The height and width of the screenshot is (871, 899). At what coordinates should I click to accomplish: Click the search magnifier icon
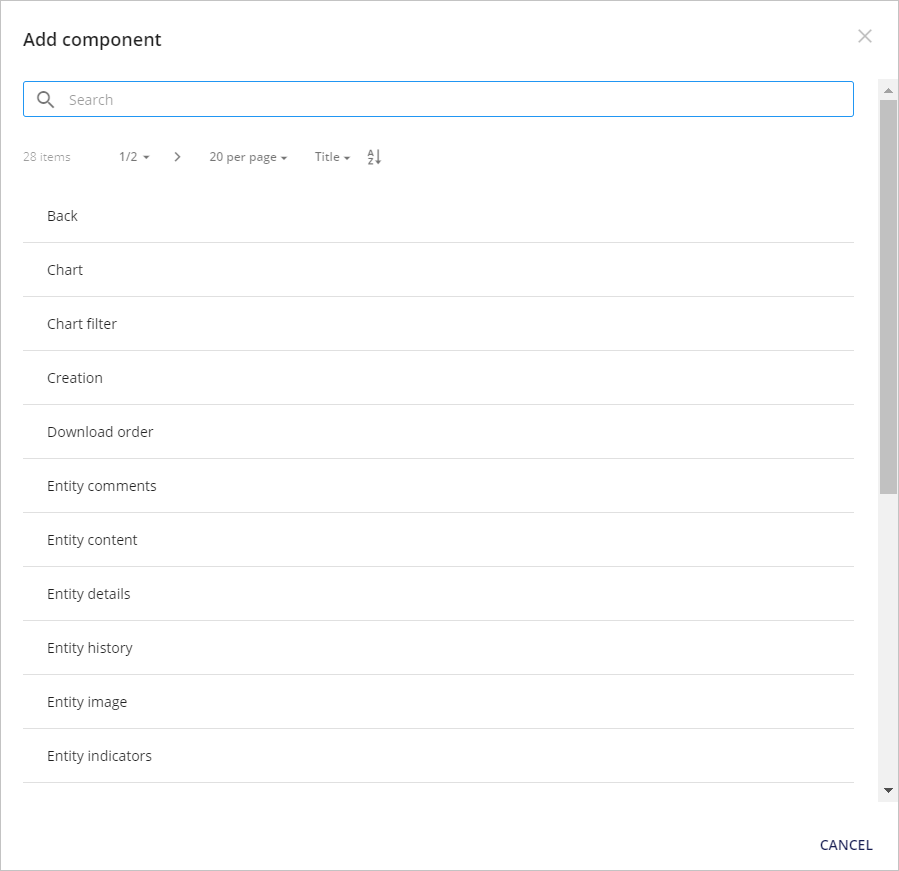click(x=45, y=100)
